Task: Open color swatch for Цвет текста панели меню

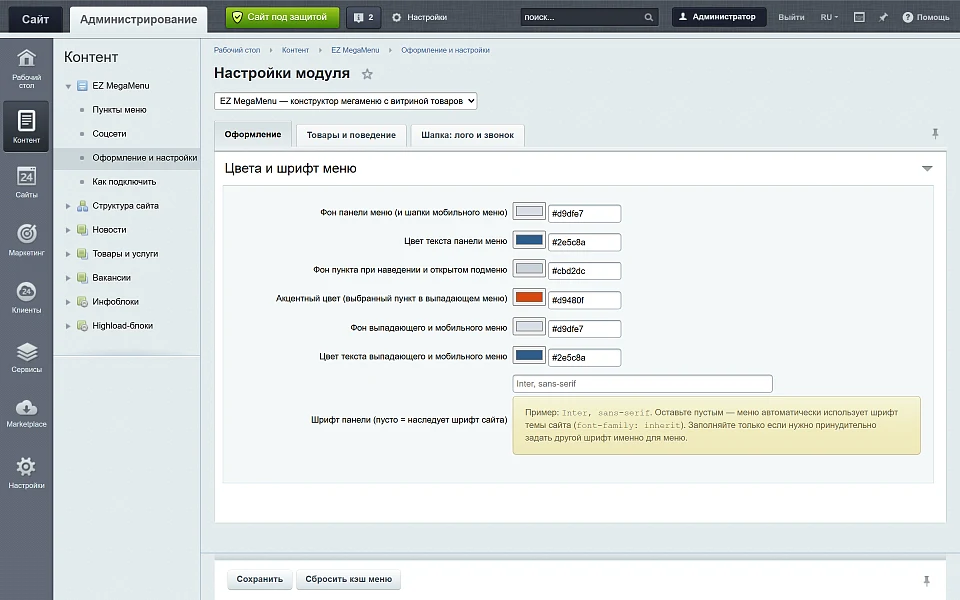Action: 529,241
